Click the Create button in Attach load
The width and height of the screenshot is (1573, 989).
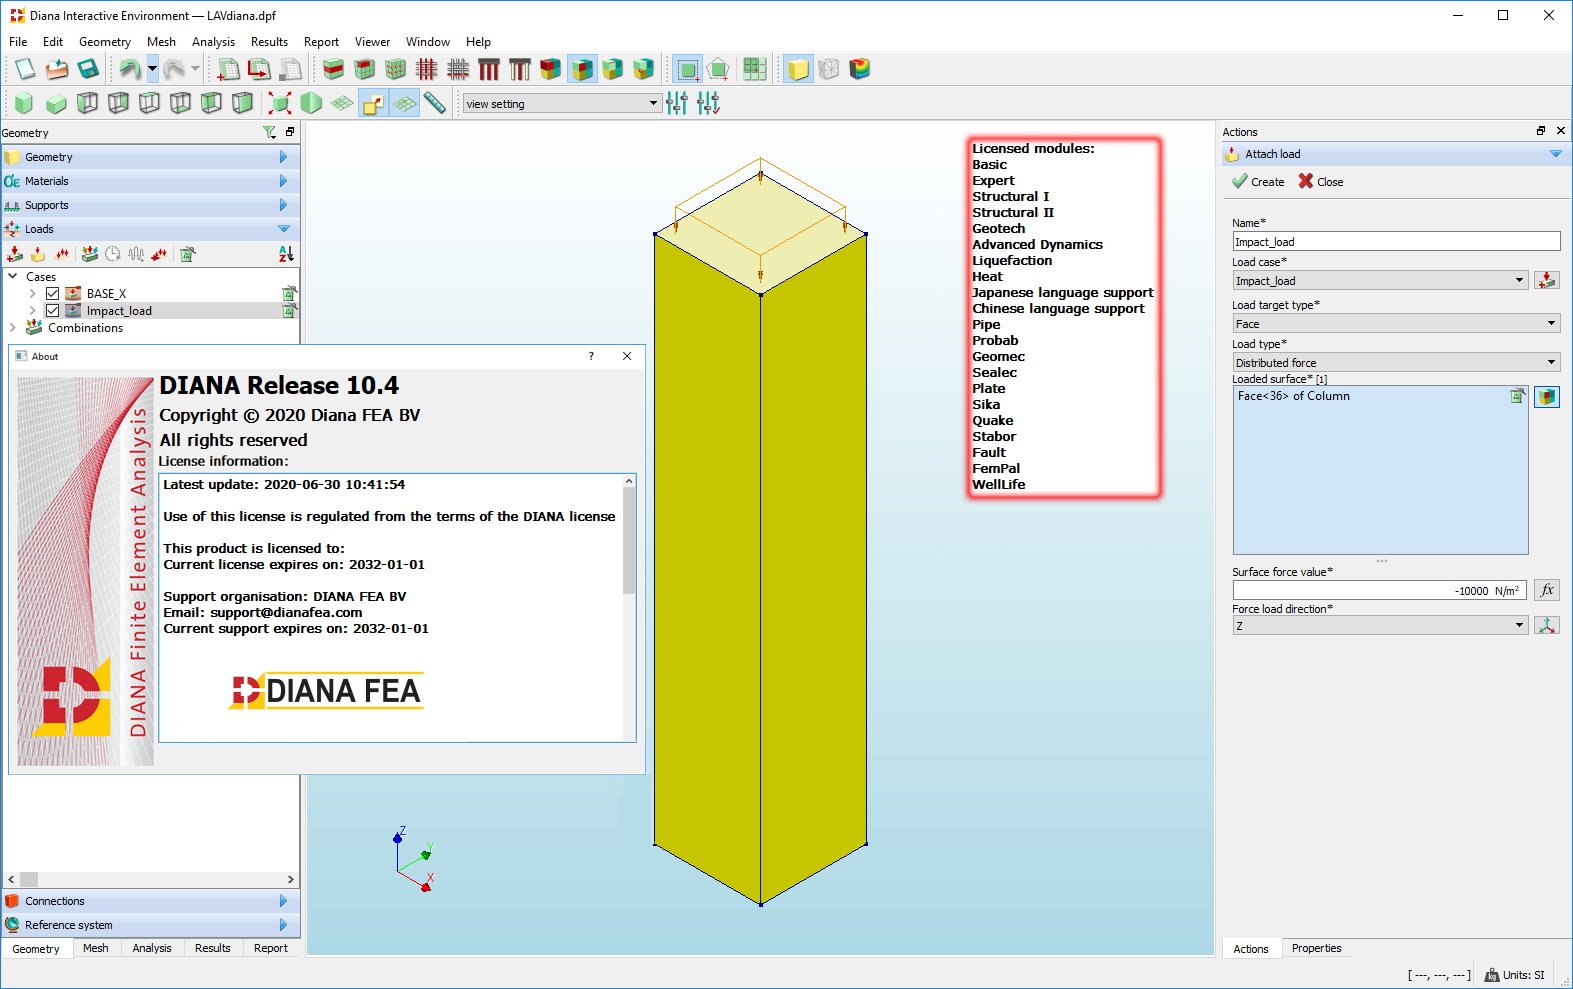[x=1258, y=182]
